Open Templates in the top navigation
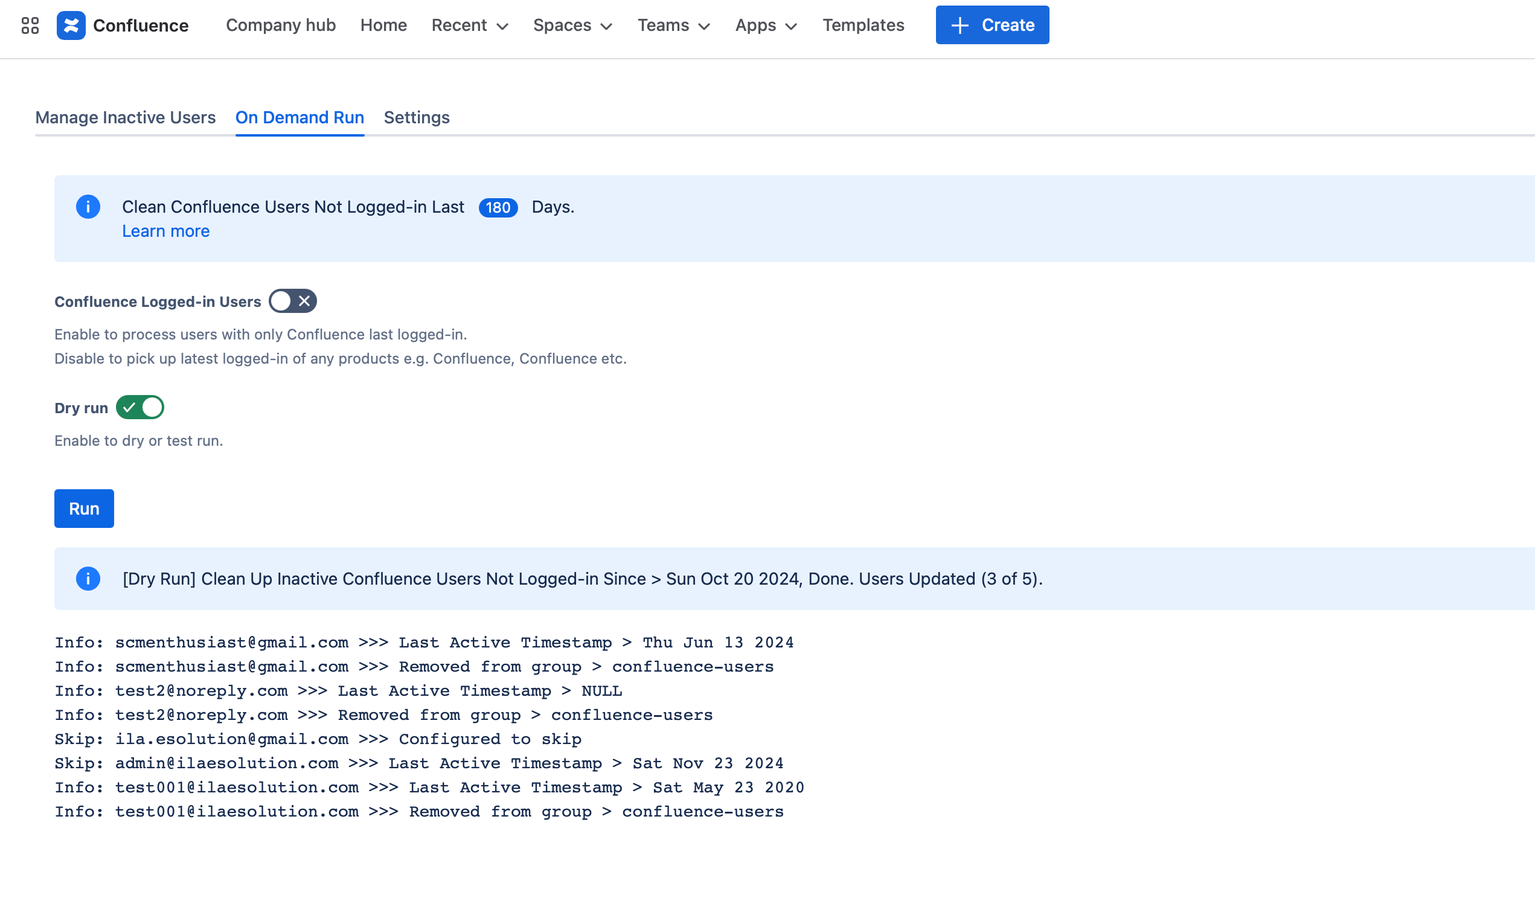 click(863, 25)
